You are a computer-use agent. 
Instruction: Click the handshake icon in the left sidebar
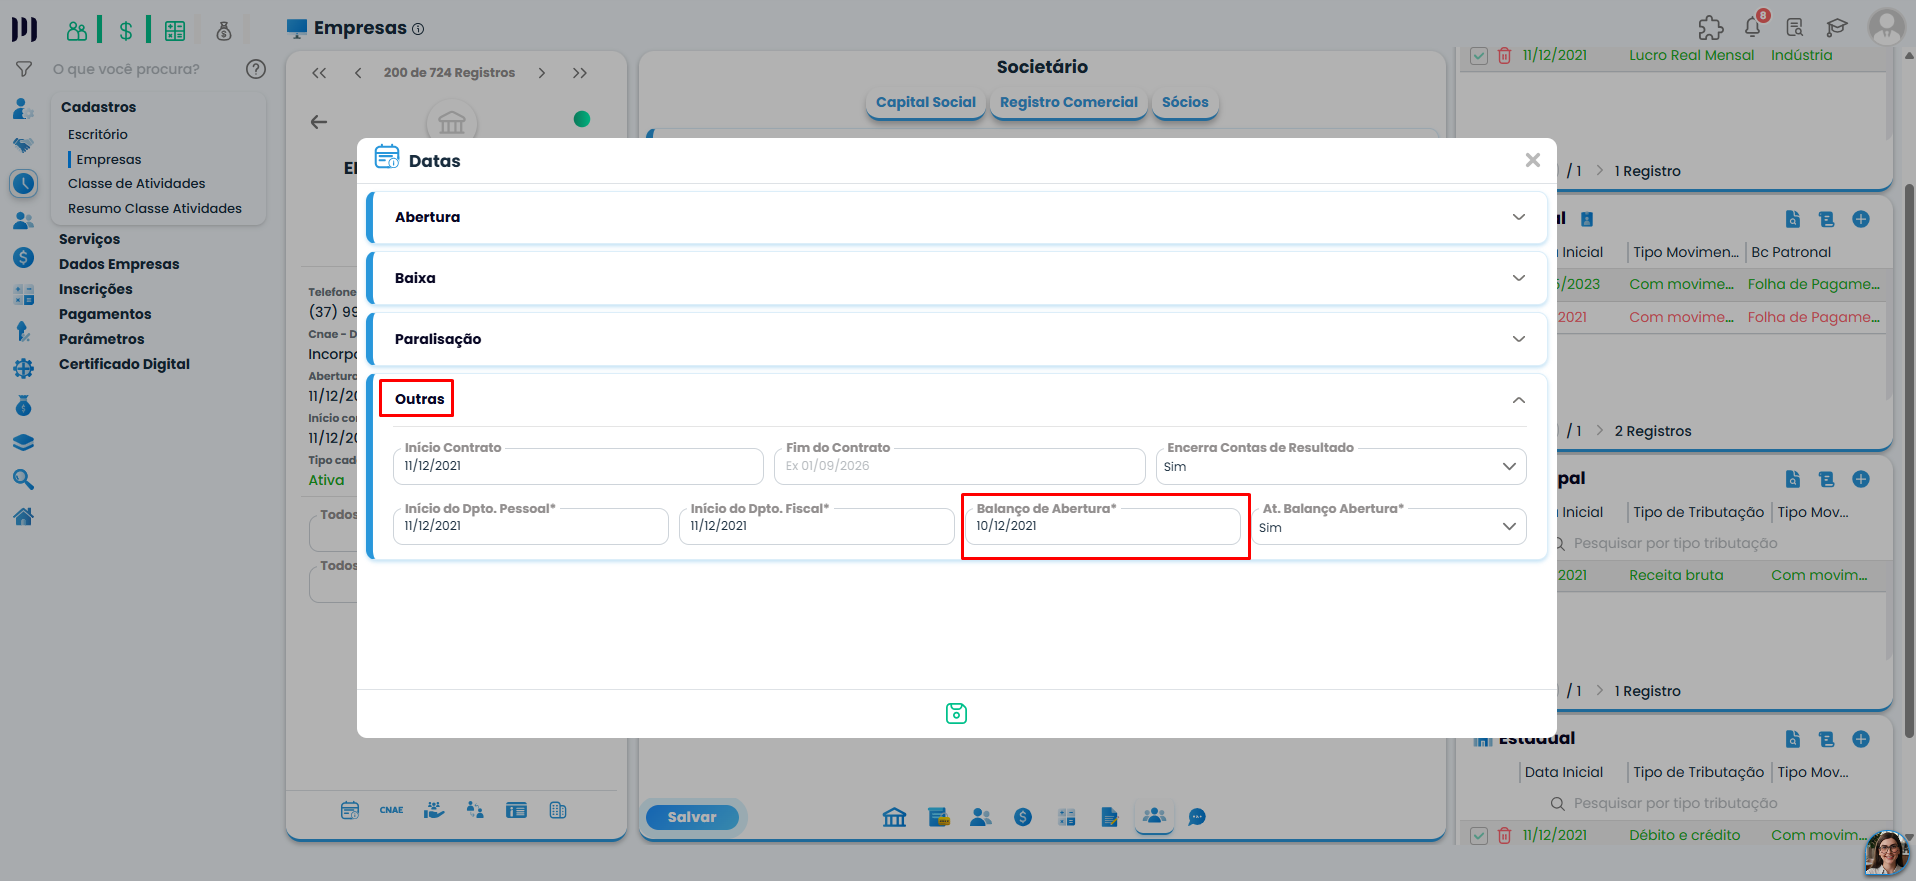click(x=23, y=145)
